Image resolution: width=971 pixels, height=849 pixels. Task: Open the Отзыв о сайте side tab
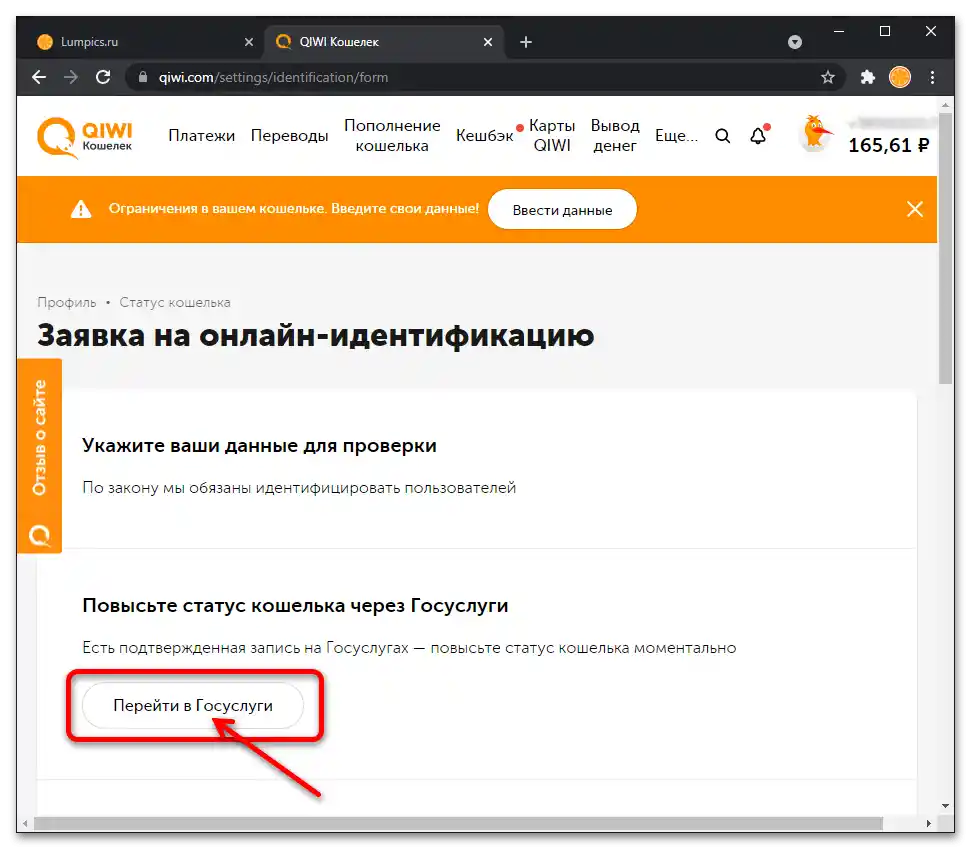click(39, 456)
